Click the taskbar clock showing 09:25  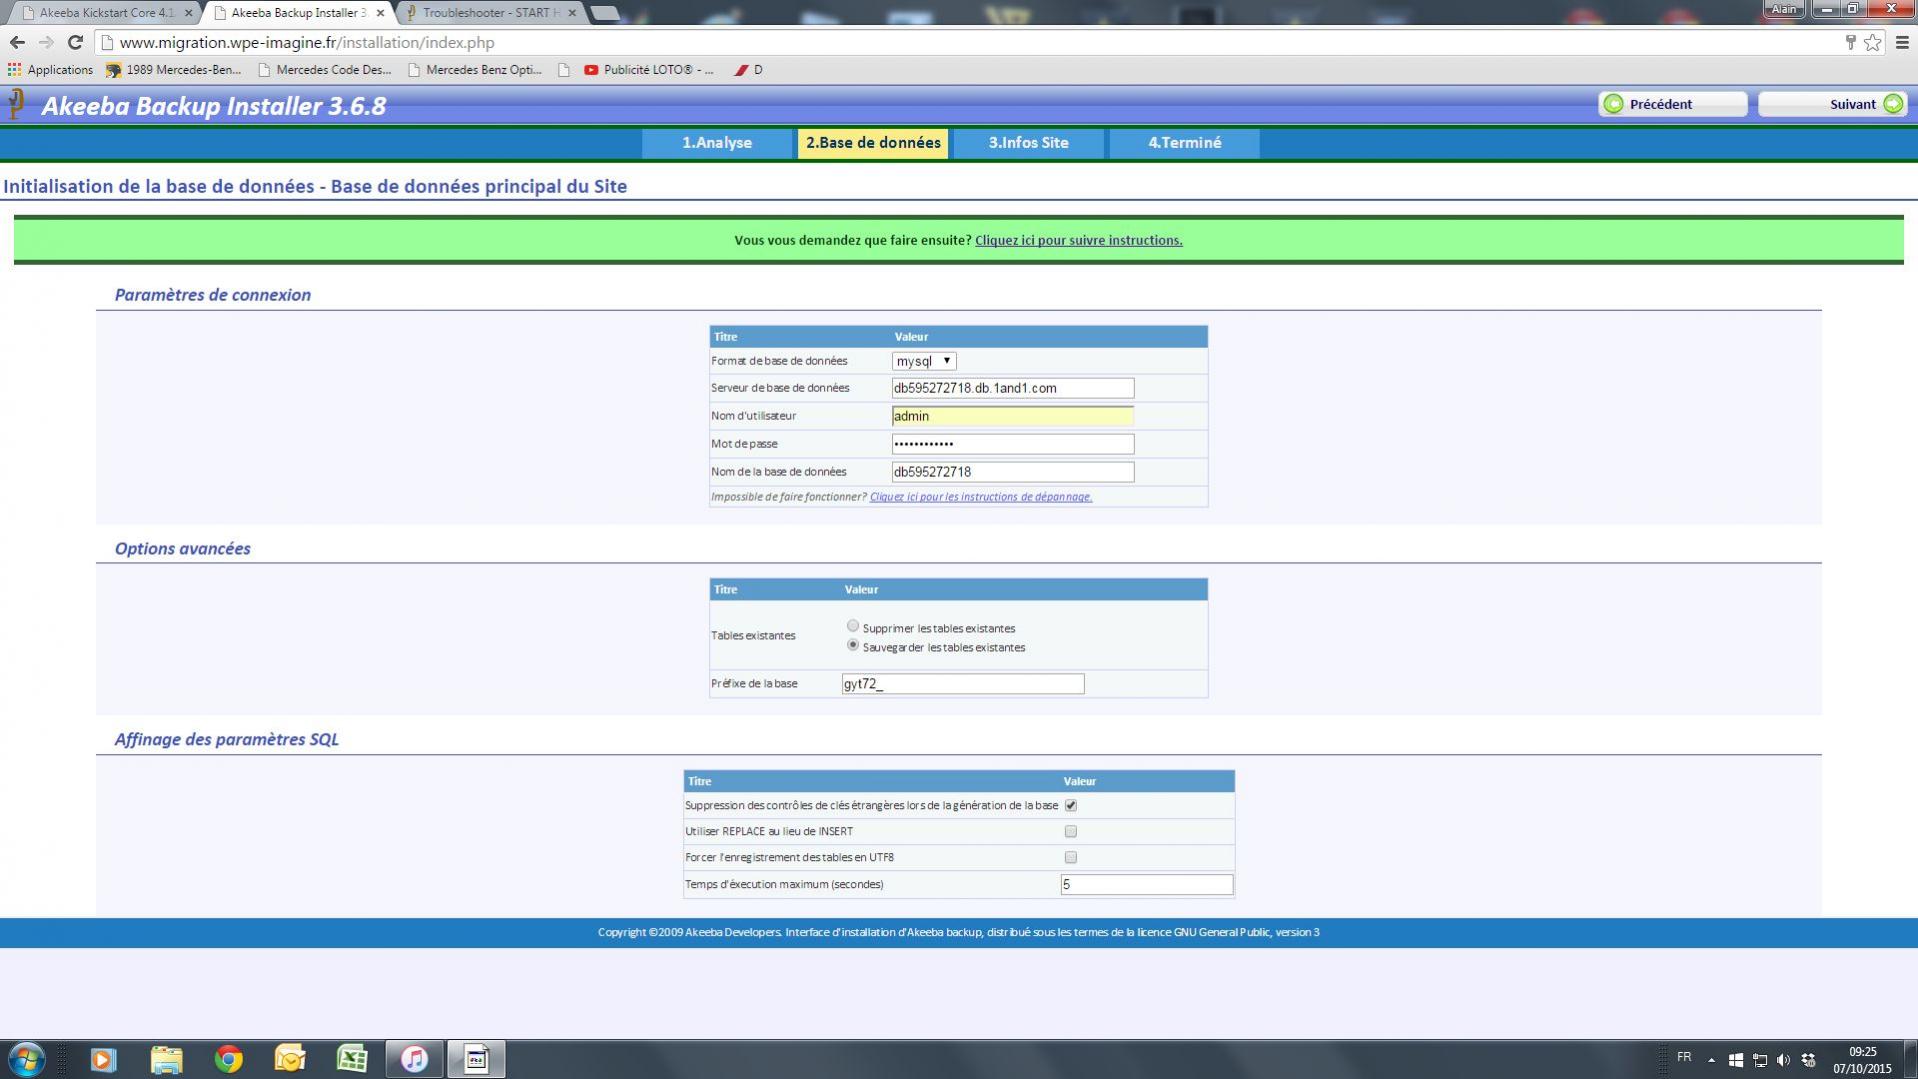click(x=1862, y=1060)
